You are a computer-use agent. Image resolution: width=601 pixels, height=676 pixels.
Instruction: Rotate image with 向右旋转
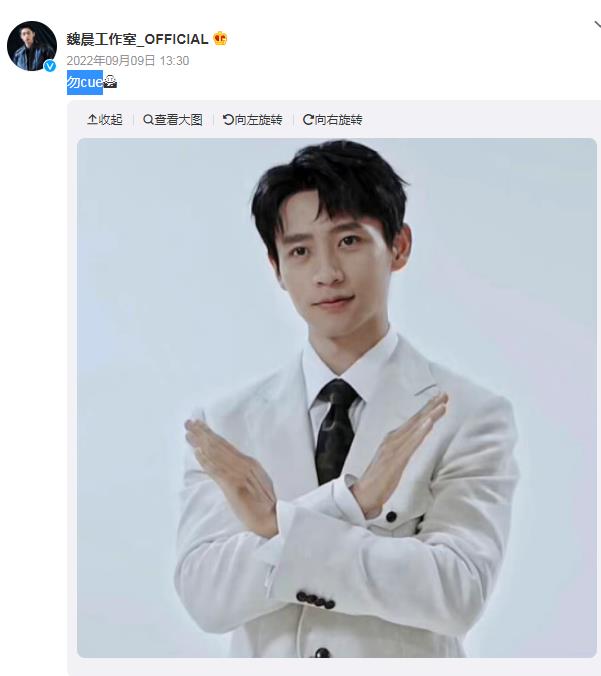(332, 119)
